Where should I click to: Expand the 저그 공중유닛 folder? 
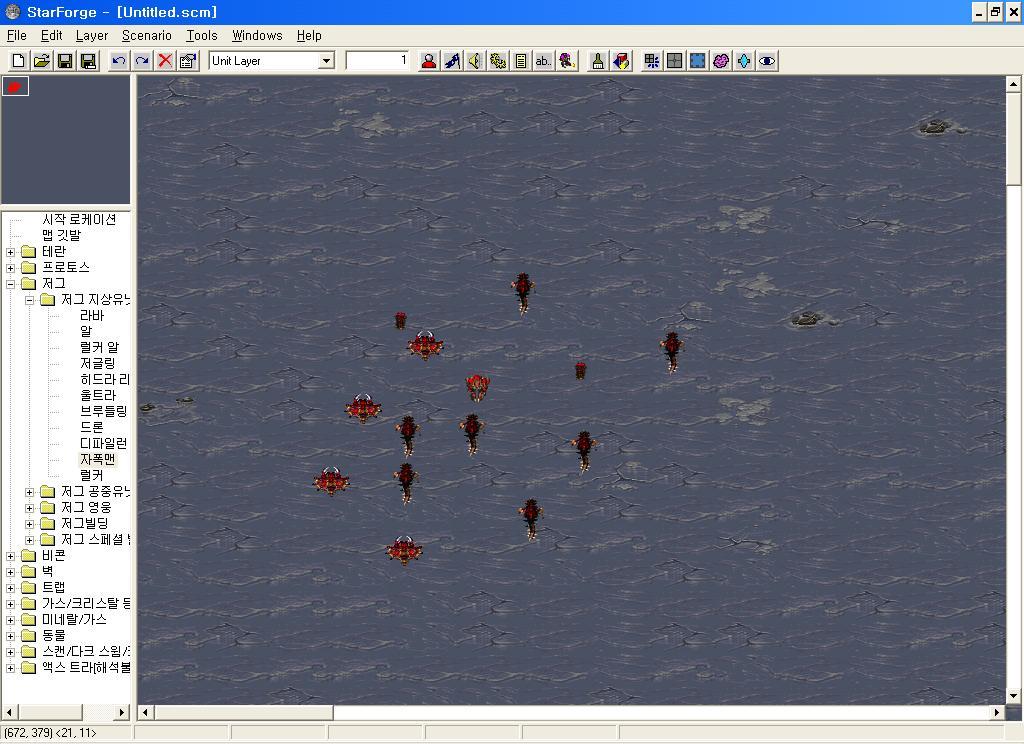(x=29, y=492)
